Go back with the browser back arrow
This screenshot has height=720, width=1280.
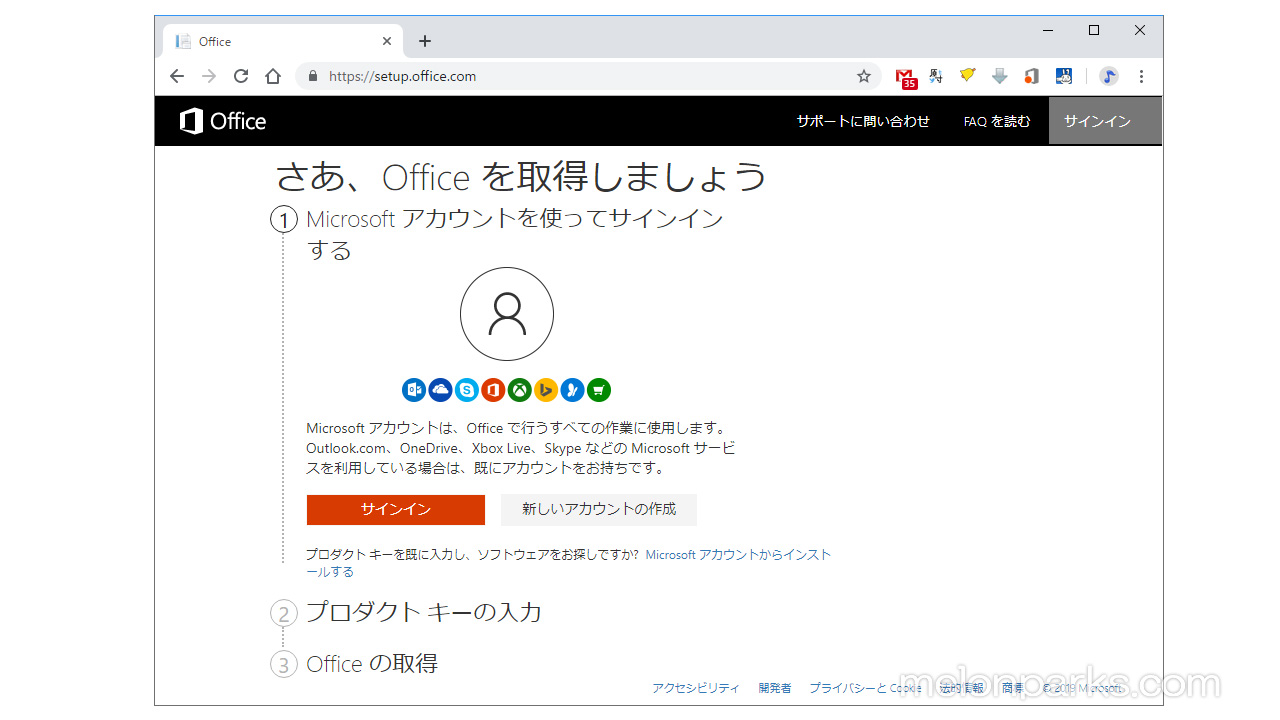click(x=177, y=76)
